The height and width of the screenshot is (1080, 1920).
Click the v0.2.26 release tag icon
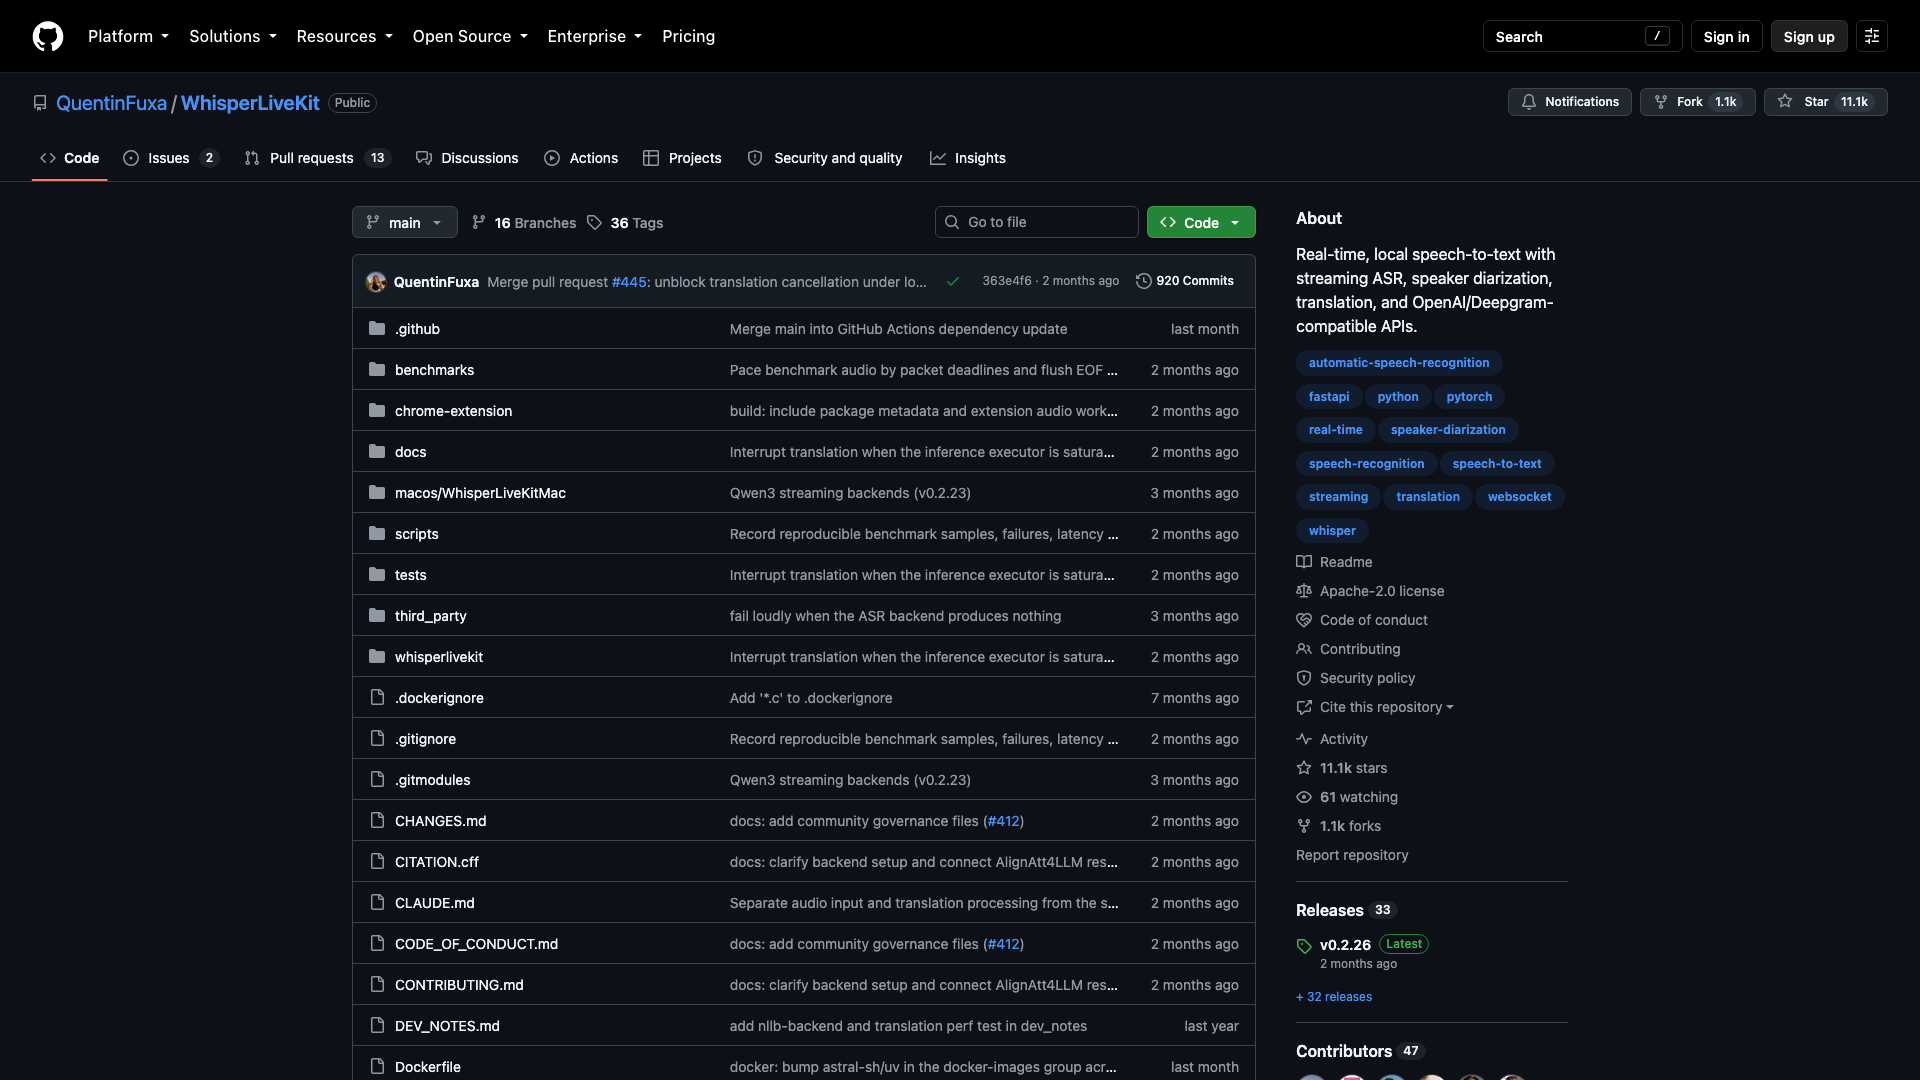pyautogui.click(x=1304, y=946)
